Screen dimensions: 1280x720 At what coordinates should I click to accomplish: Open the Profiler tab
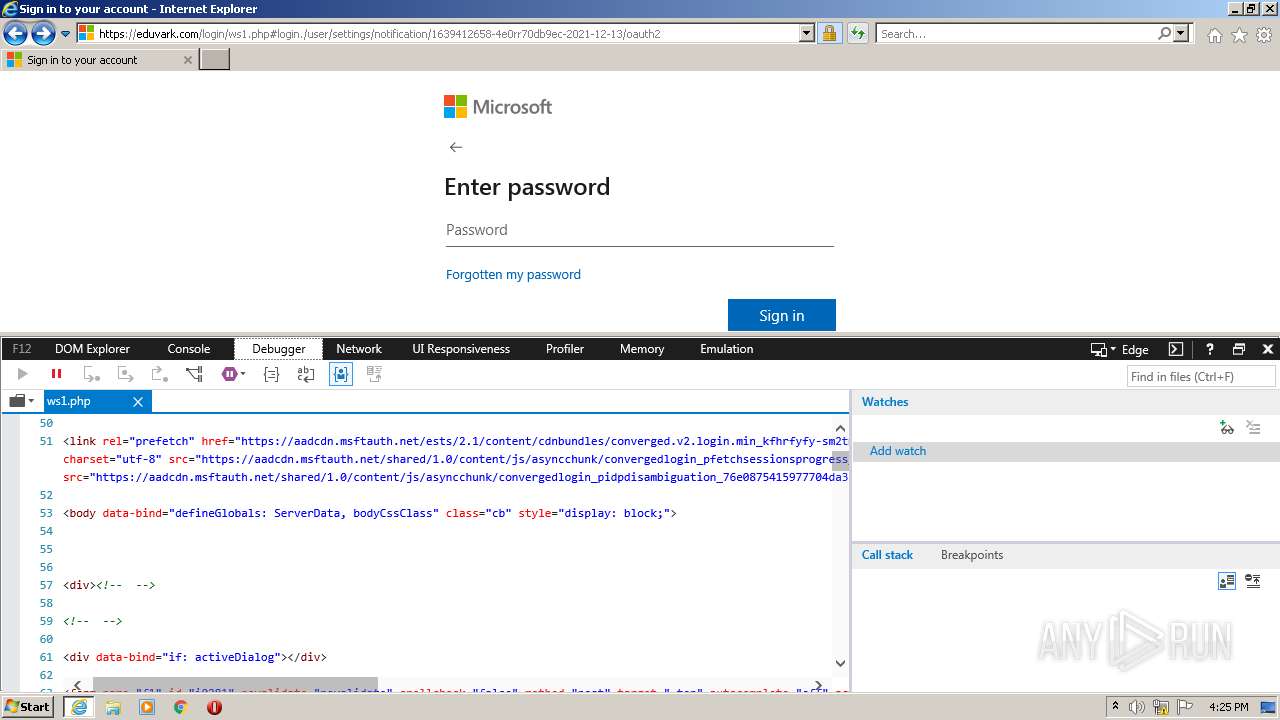565,349
